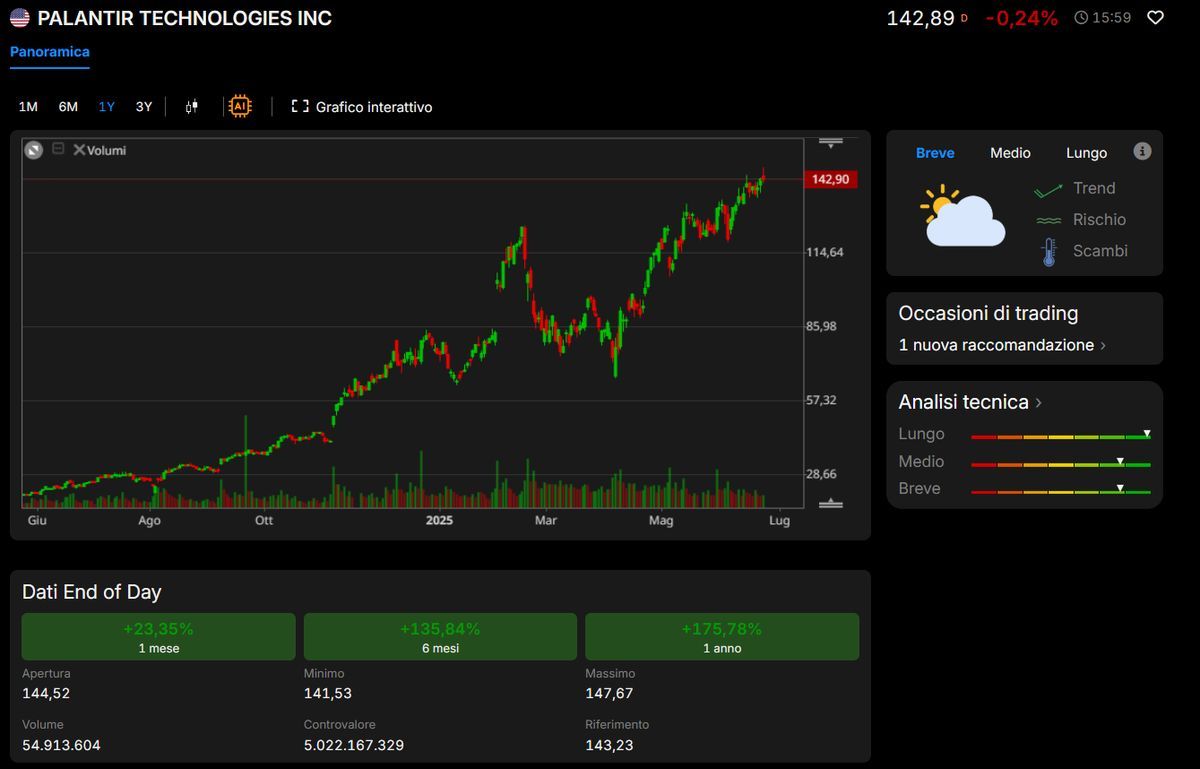Click the 114,64 price axis label

coord(825,252)
